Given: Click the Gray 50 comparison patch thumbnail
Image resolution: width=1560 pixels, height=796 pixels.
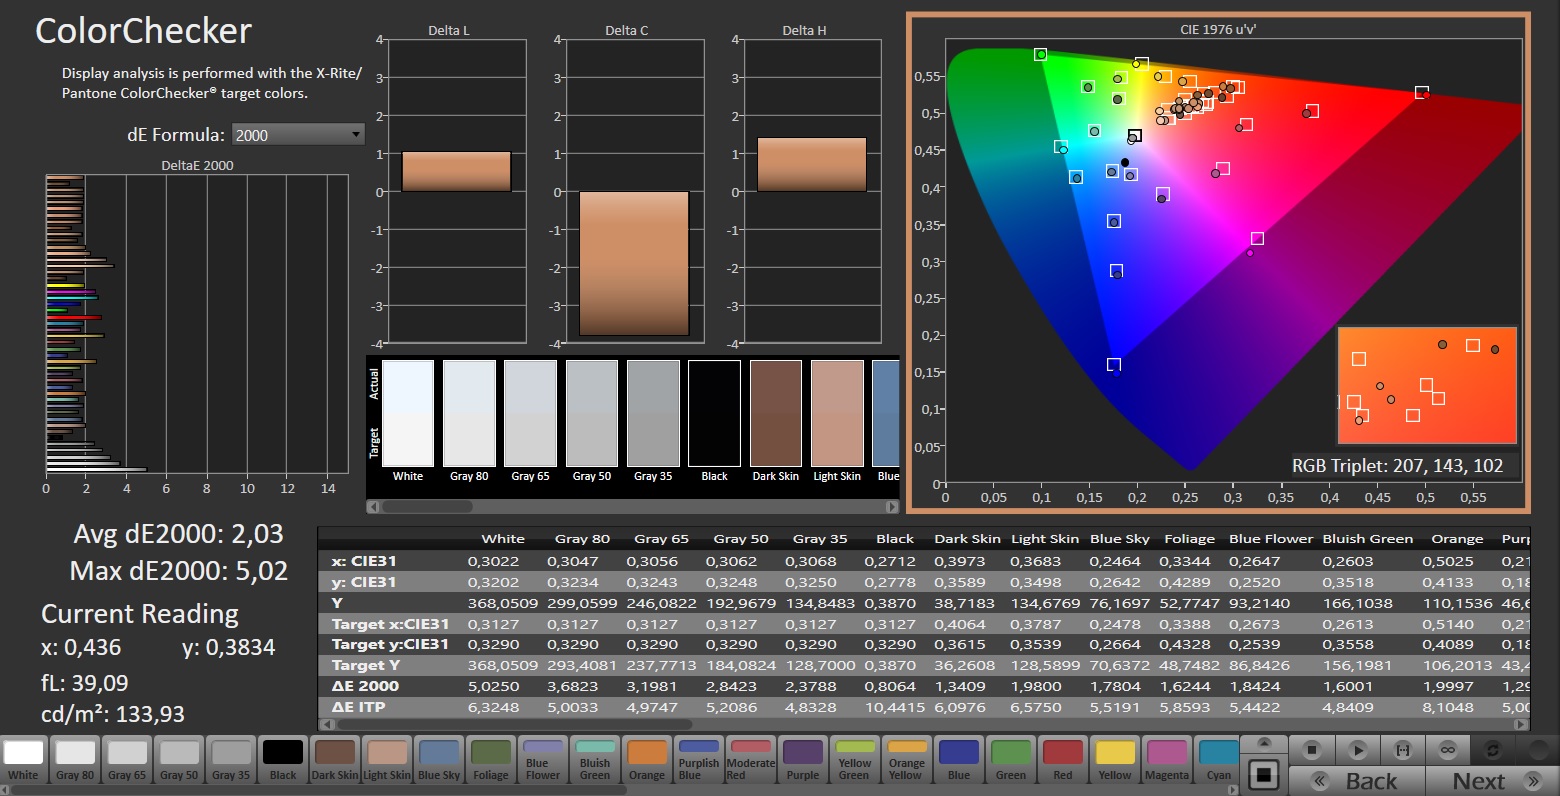Looking at the screenshot, I should tap(591, 413).
